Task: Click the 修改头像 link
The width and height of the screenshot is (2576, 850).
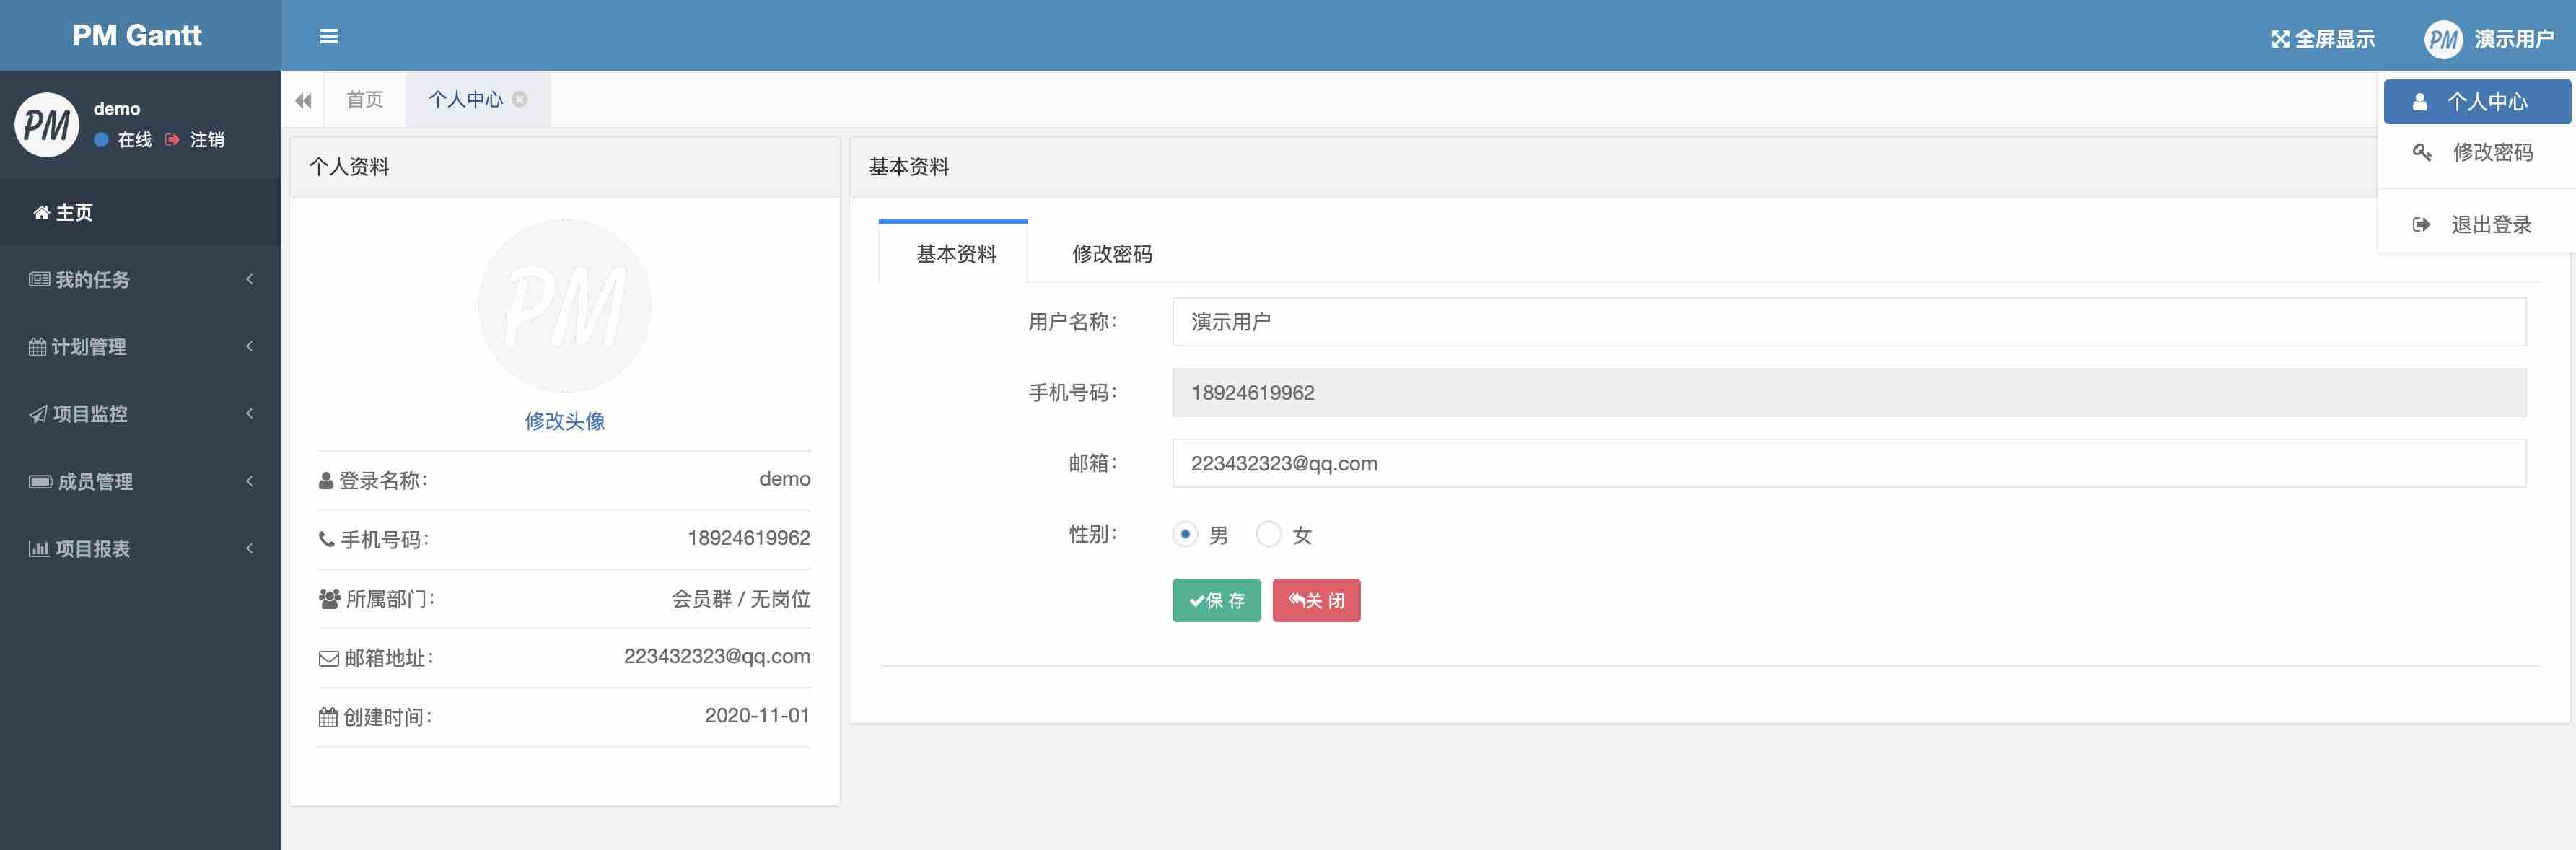Action: [x=565, y=421]
